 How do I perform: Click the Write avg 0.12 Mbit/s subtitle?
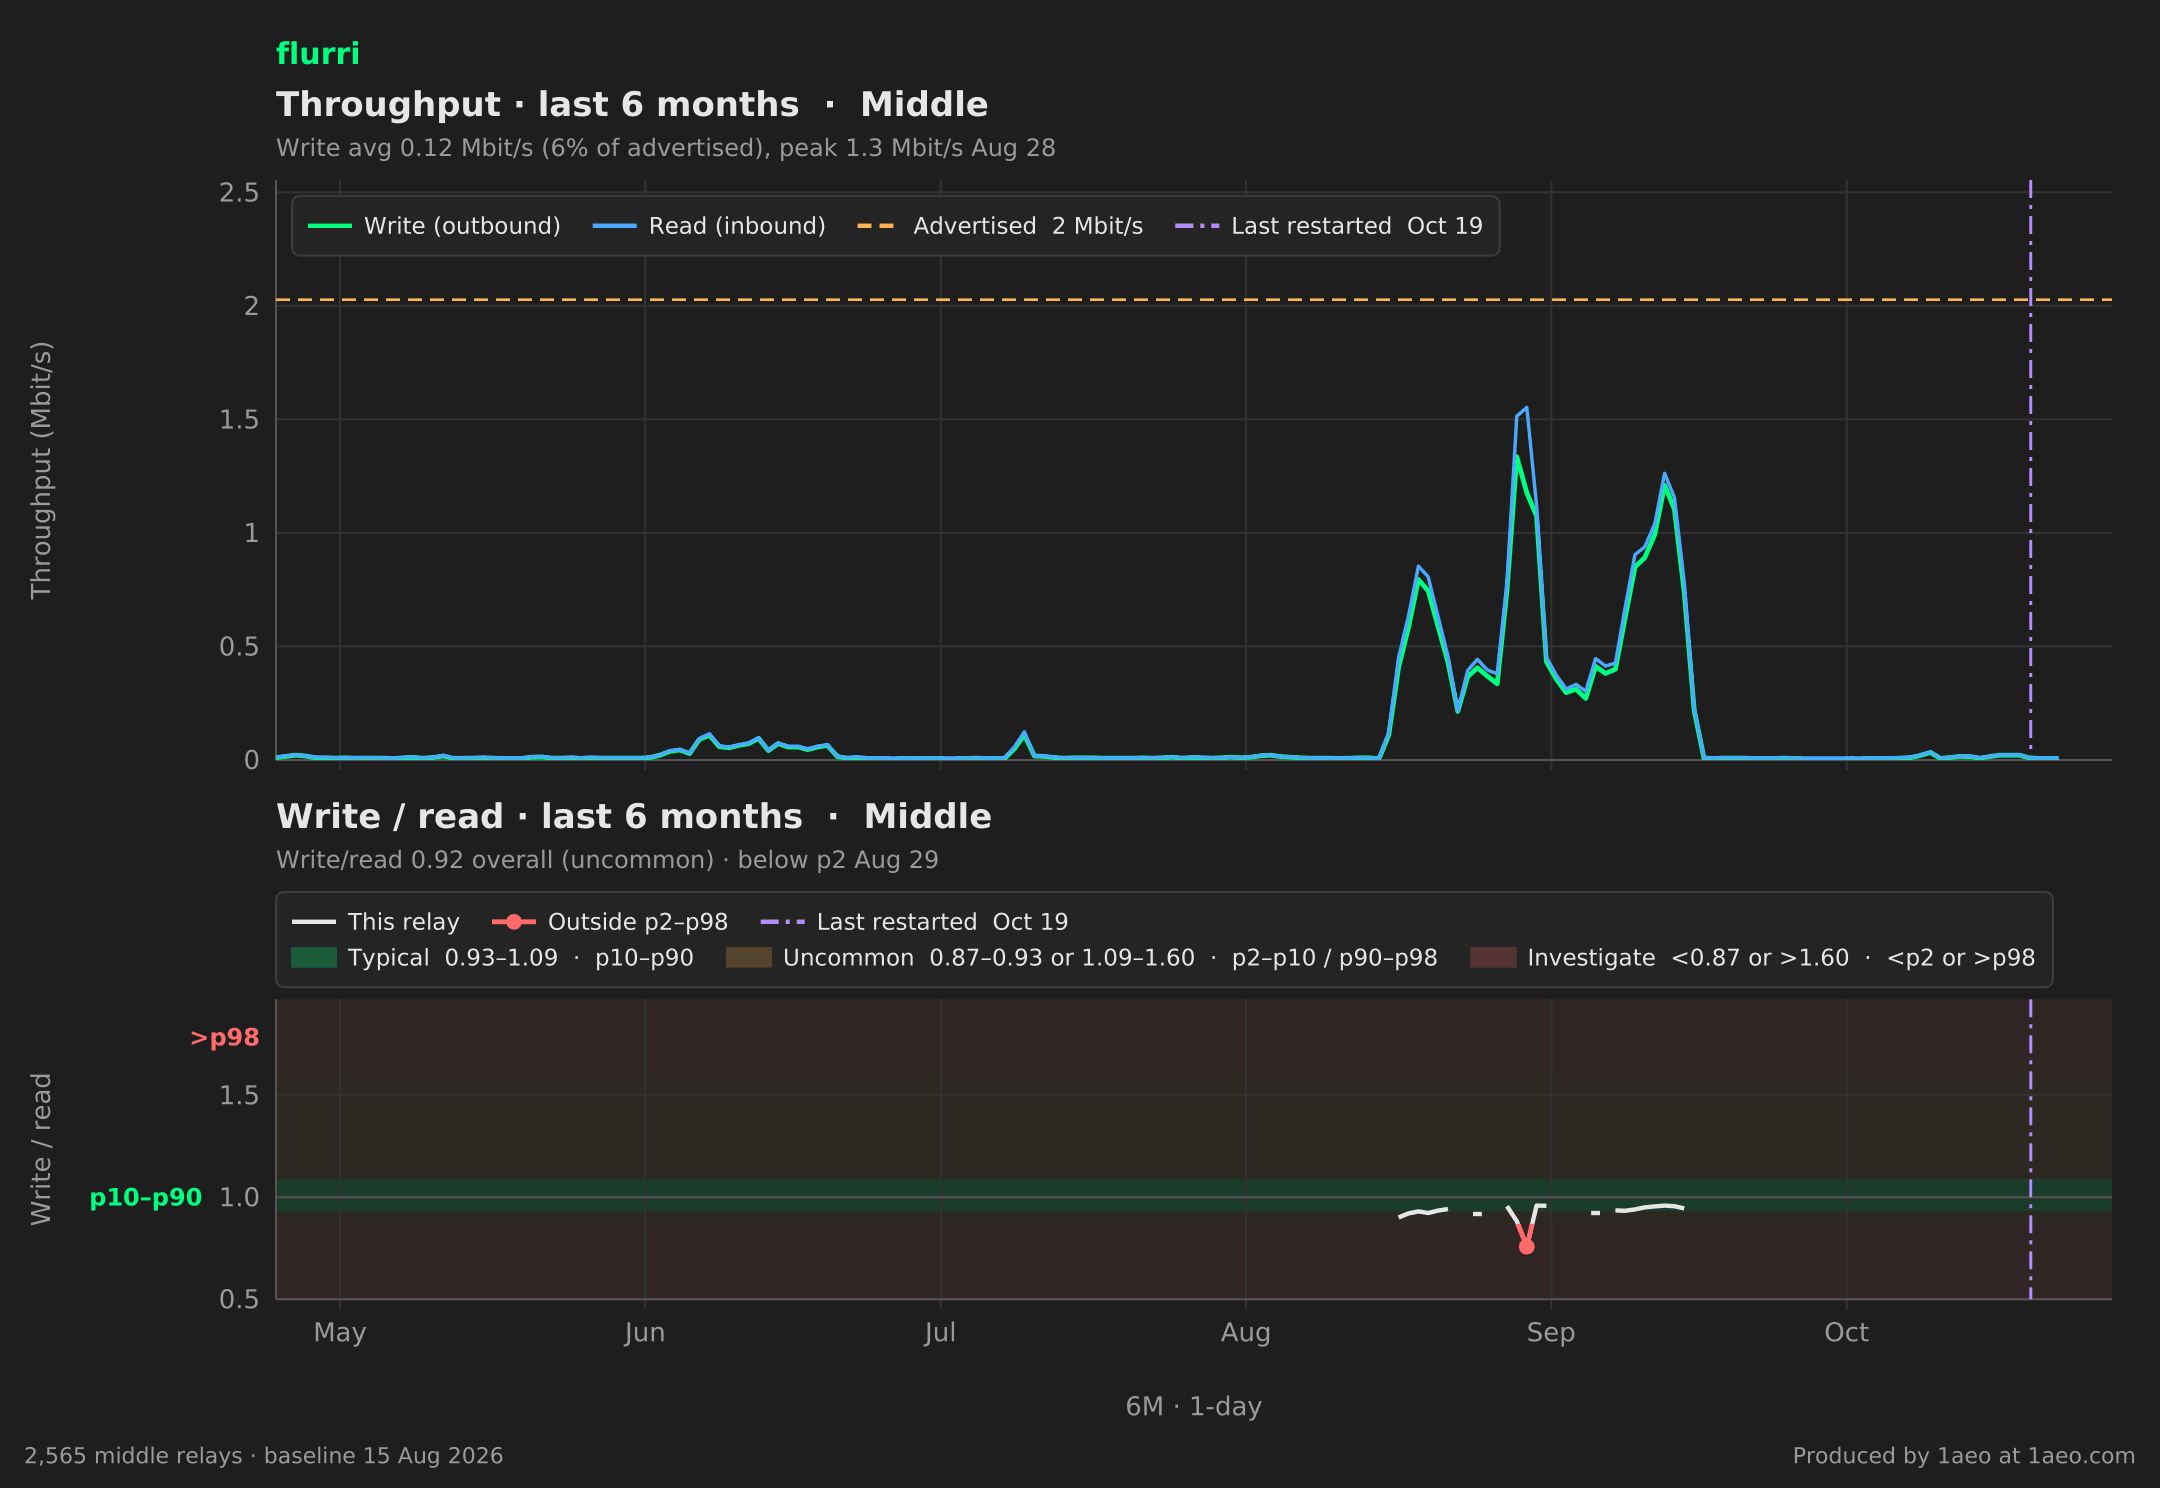pos(666,148)
